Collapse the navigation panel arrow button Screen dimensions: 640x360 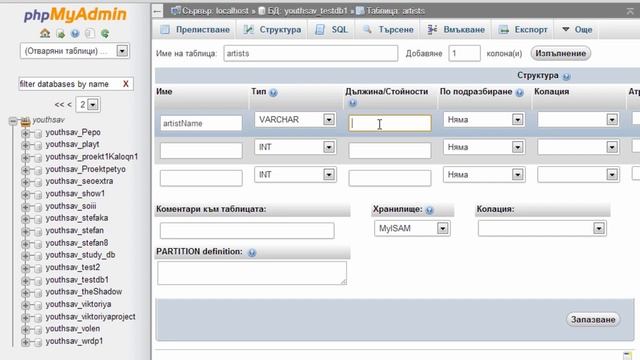point(158,11)
